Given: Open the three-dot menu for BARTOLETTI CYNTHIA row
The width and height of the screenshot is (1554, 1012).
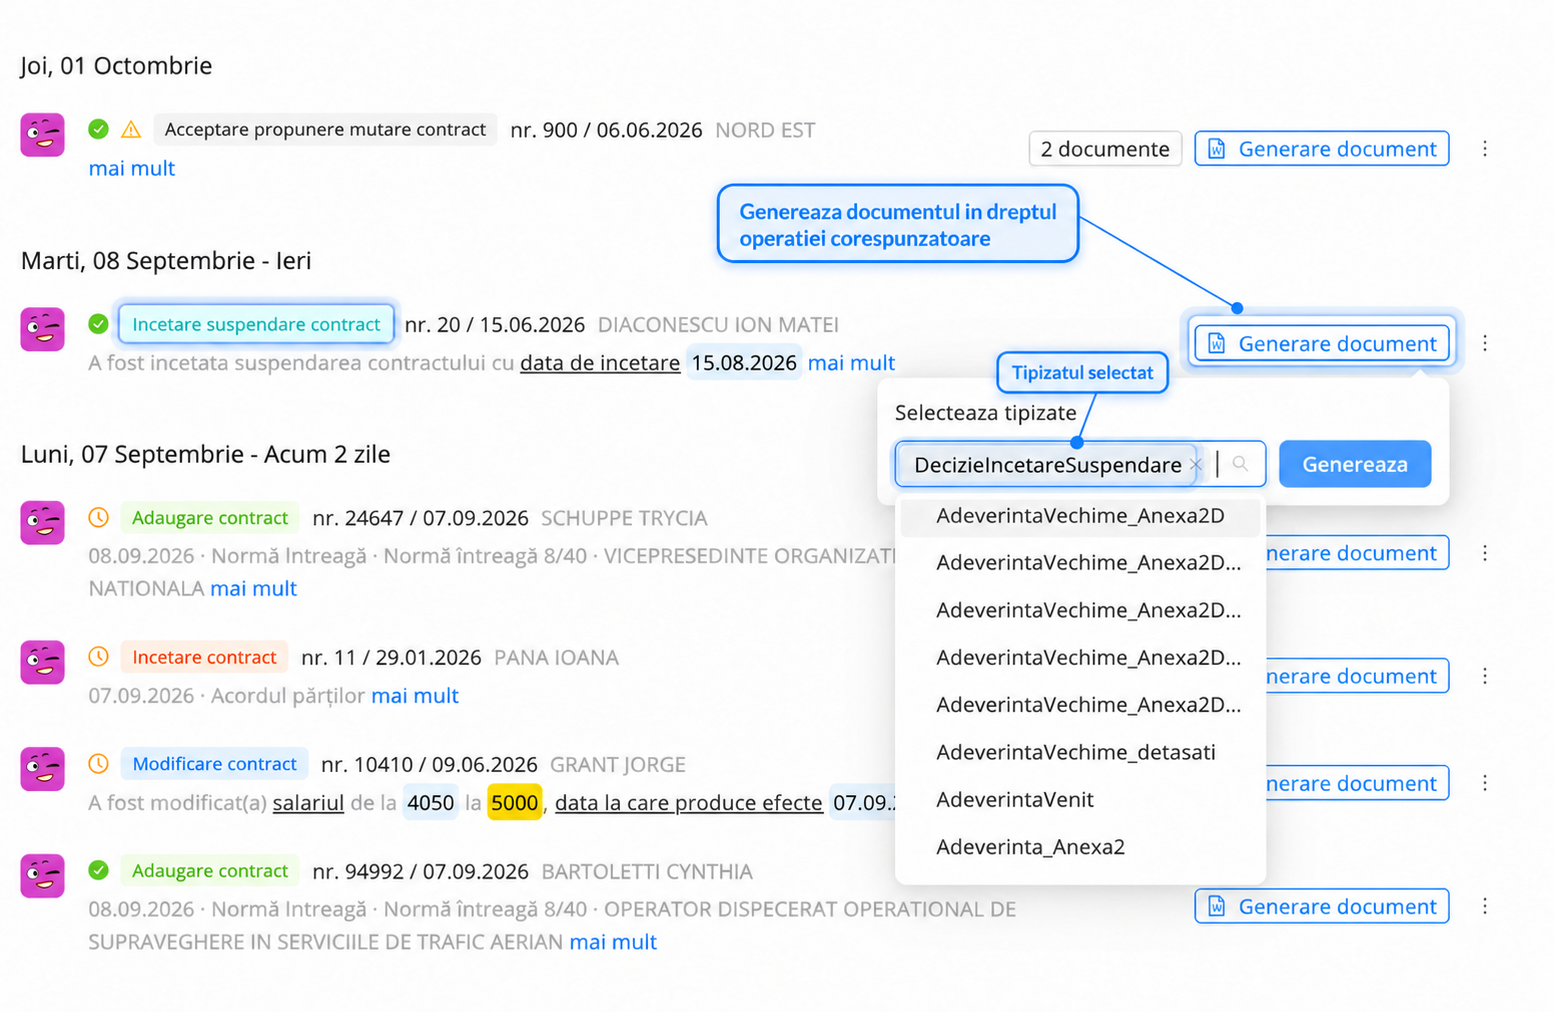Looking at the screenshot, I should click(1485, 906).
